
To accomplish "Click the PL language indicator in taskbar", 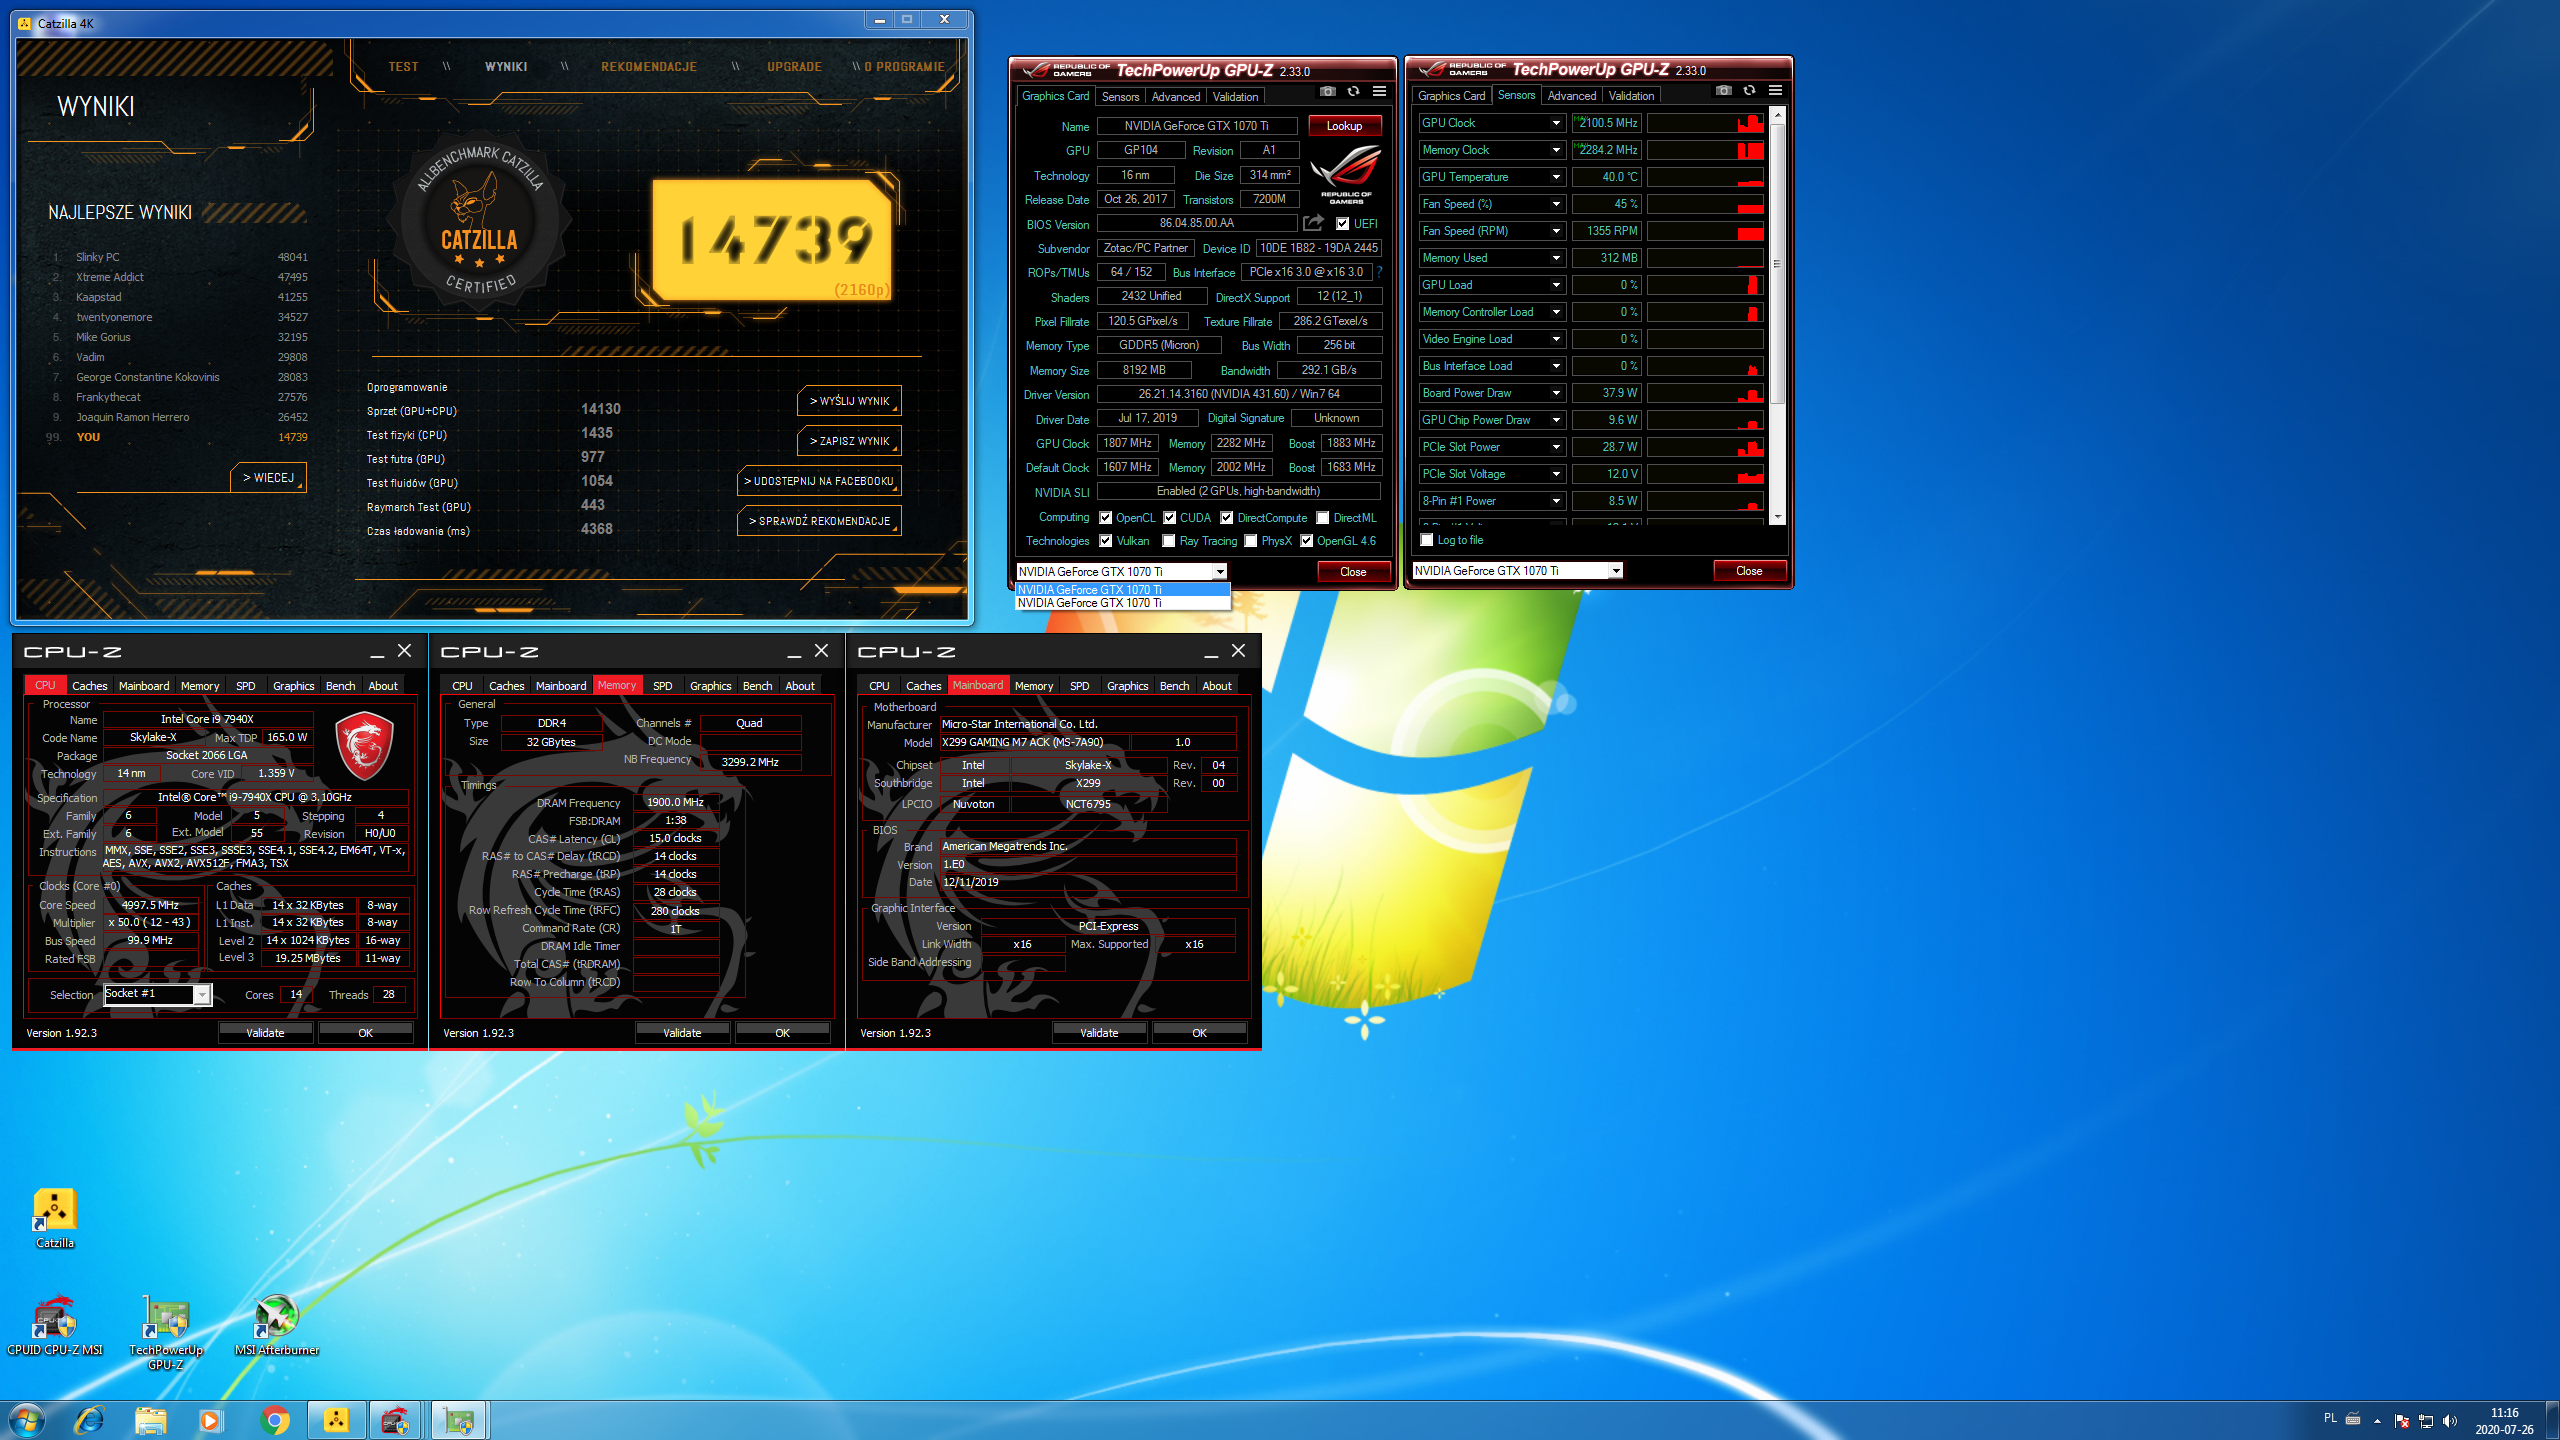I will [x=2330, y=1419].
